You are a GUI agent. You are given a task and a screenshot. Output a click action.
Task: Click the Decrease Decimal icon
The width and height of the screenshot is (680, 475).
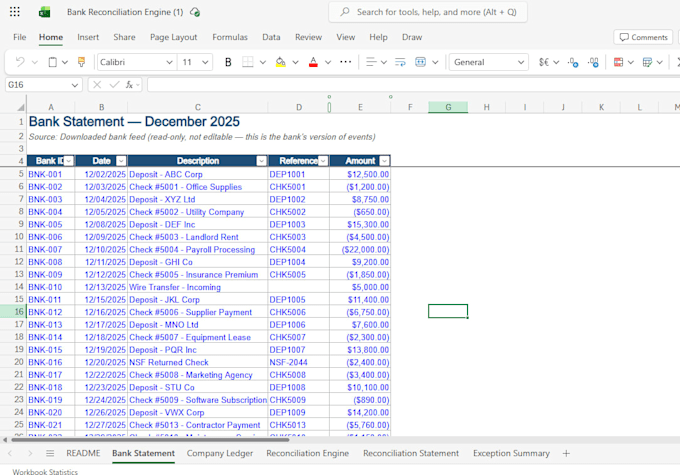[573, 62]
